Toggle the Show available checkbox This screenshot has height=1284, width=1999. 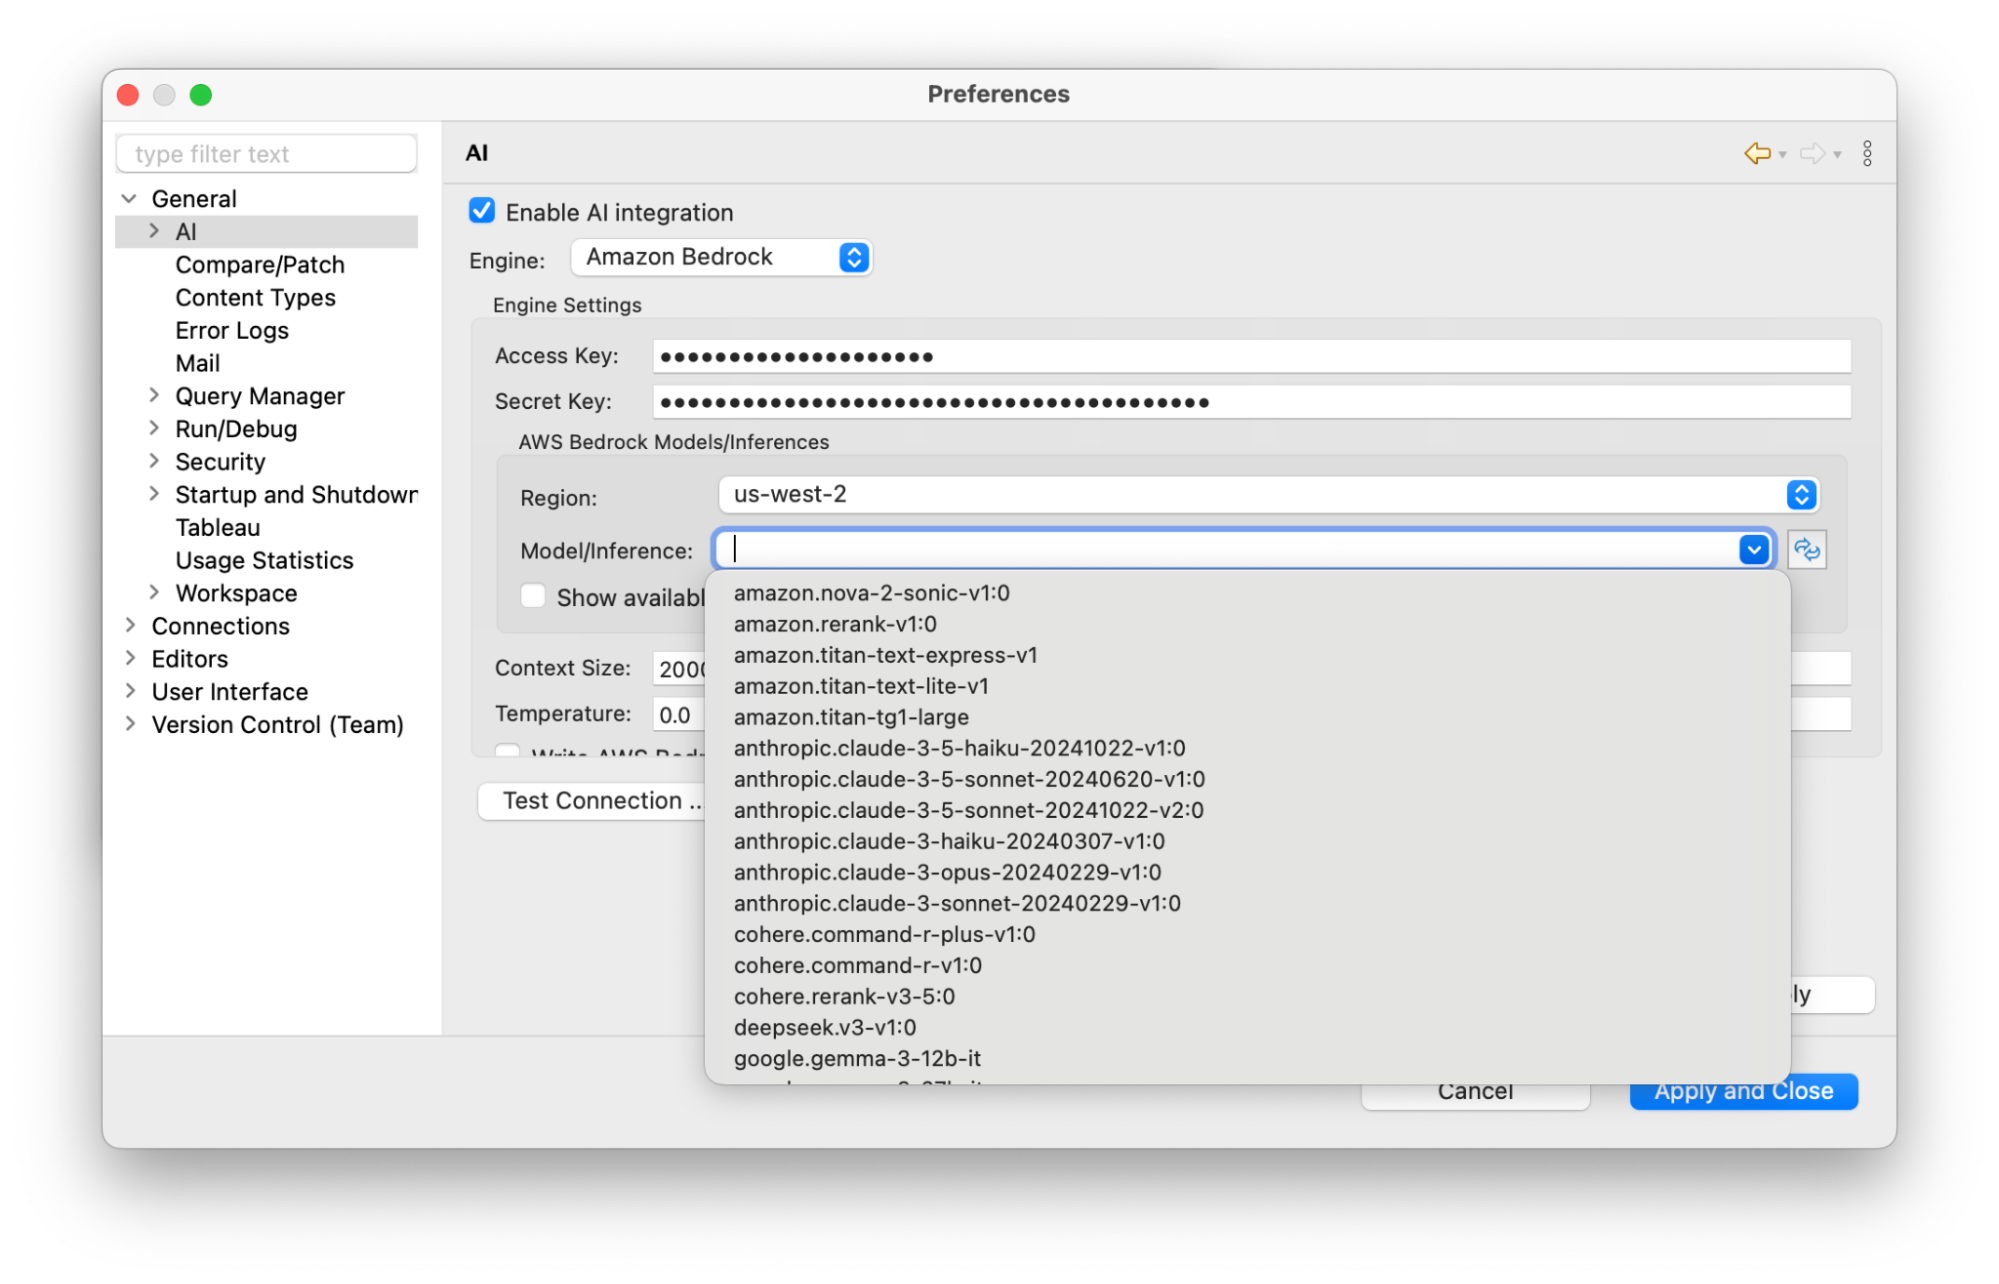pyautogui.click(x=533, y=597)
